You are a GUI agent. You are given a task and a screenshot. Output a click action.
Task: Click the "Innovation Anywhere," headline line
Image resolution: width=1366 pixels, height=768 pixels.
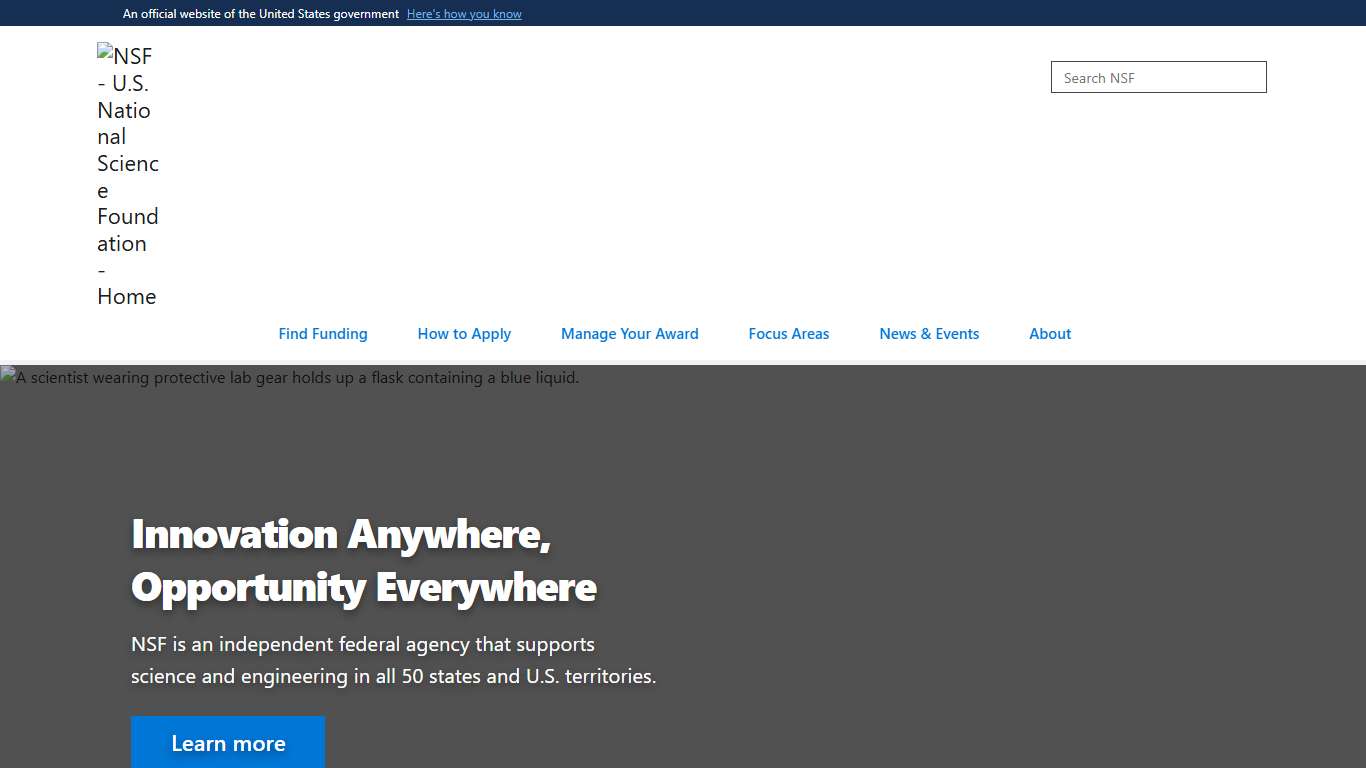341,534
